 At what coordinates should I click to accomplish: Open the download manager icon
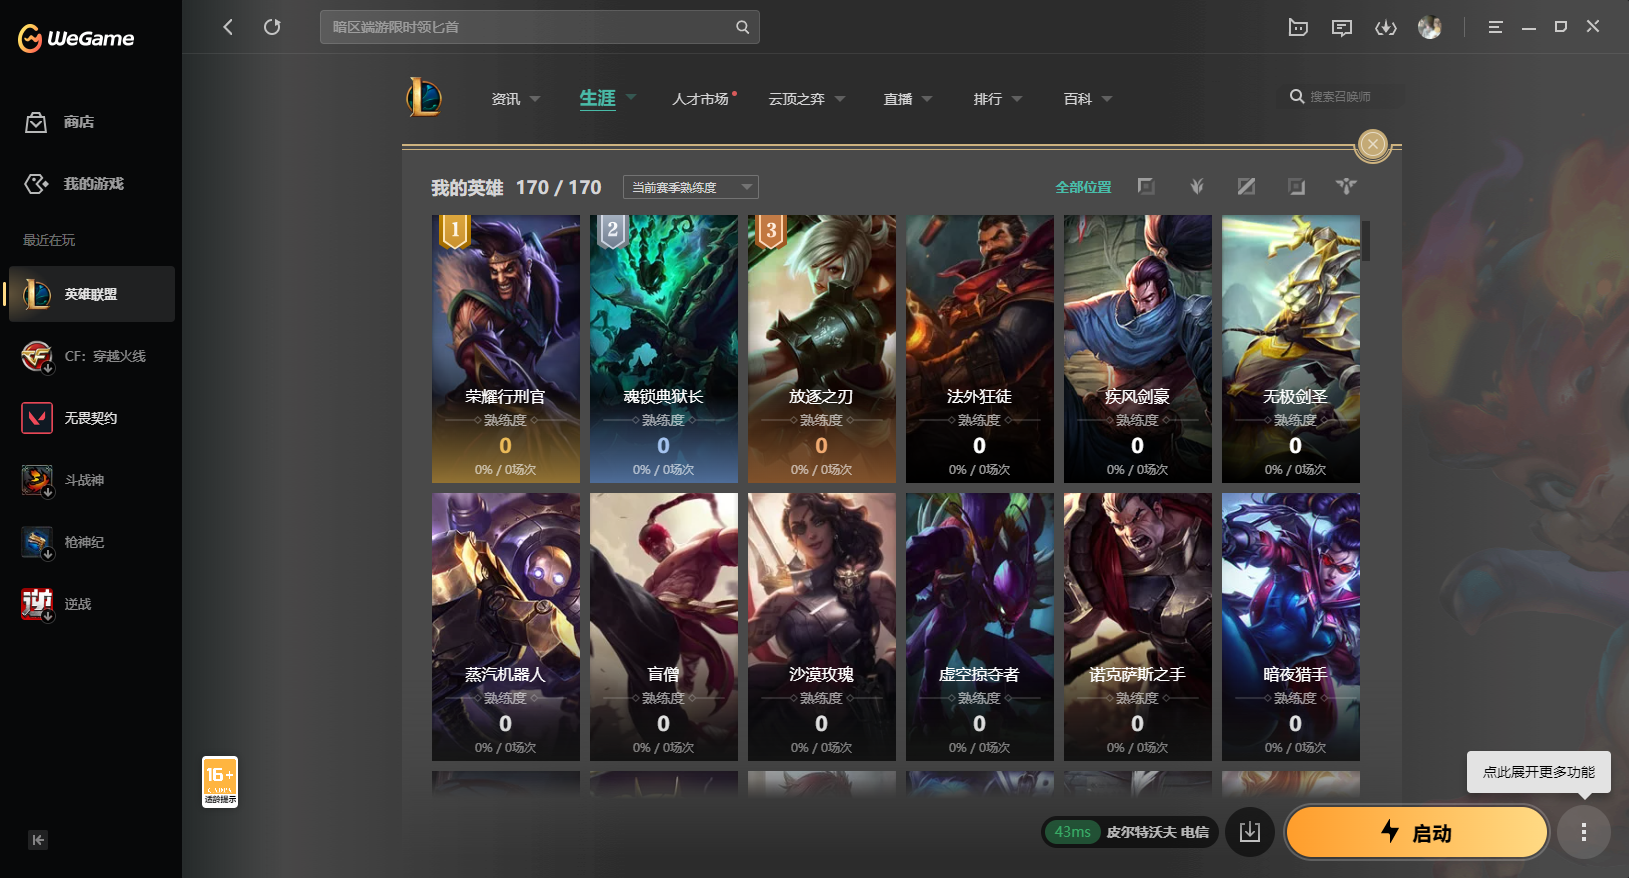coord(1386,27)
